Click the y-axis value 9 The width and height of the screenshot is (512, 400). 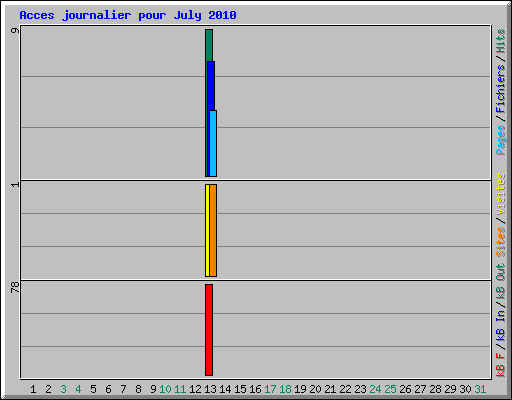tap(15, 31)
